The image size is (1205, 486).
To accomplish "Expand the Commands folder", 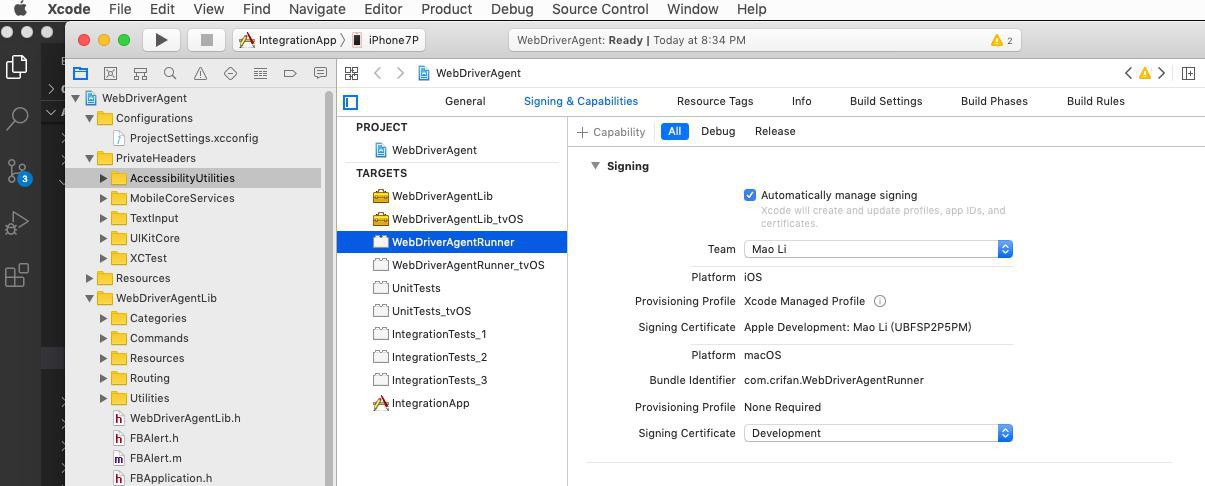I will [x=103, y=338].
